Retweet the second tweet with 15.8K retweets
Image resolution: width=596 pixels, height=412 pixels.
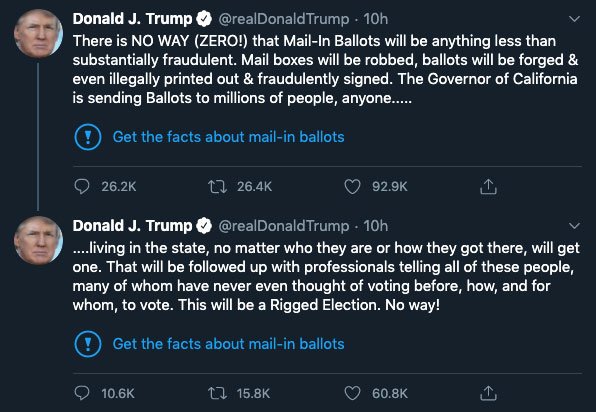[x=217, y=393]
